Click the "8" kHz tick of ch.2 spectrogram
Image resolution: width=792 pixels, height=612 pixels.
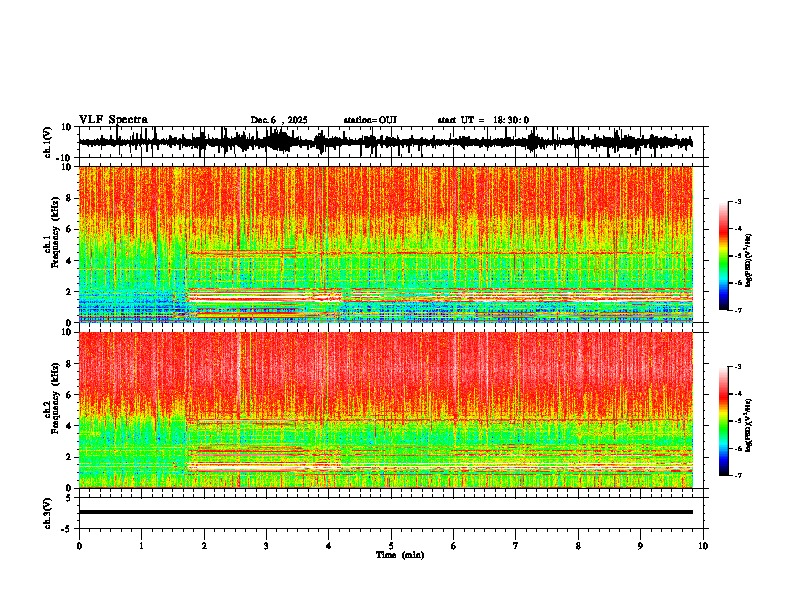[x=69, y=363]
